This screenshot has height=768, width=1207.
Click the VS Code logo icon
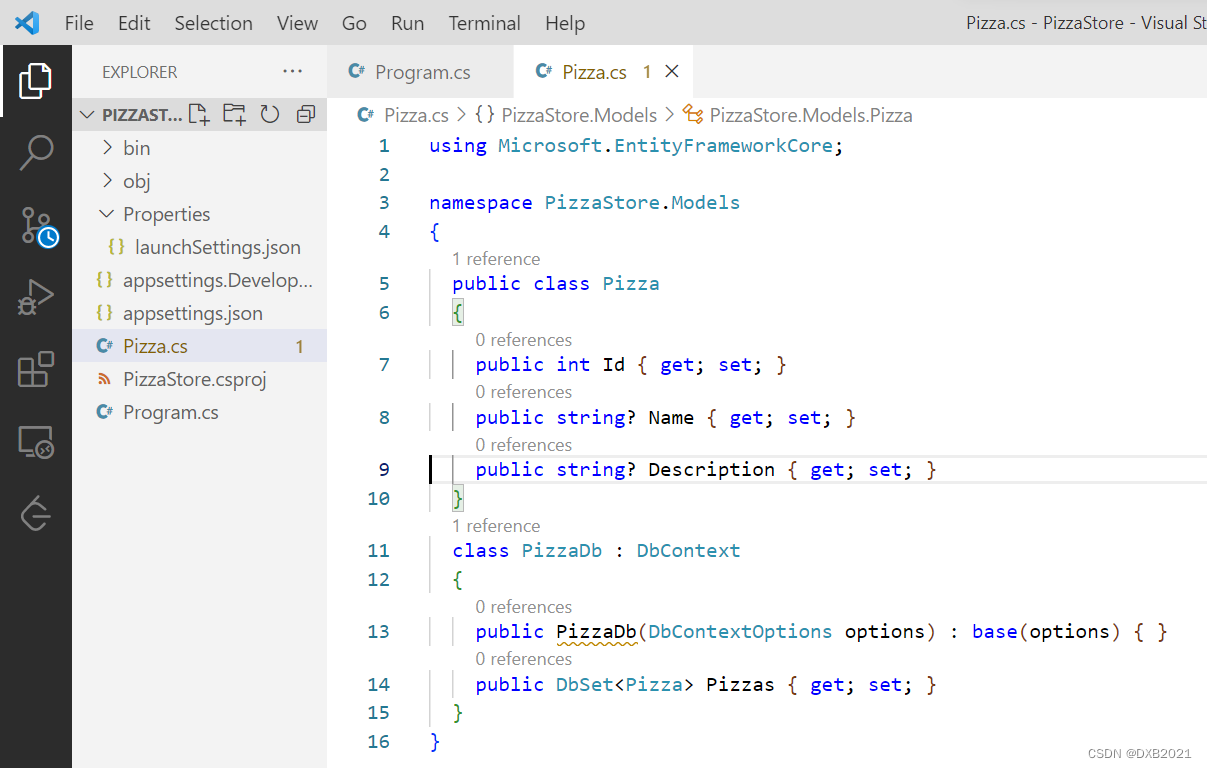[27, 22]
